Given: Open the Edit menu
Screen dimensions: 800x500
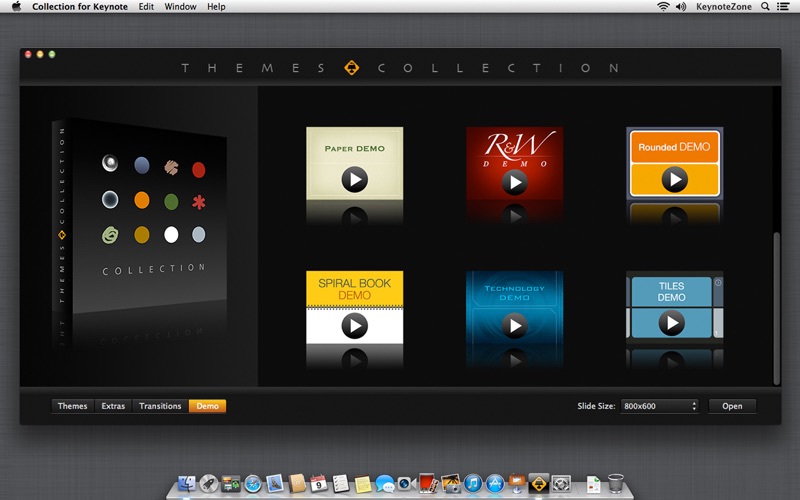Looking at the screenshot, I should 146,7.
